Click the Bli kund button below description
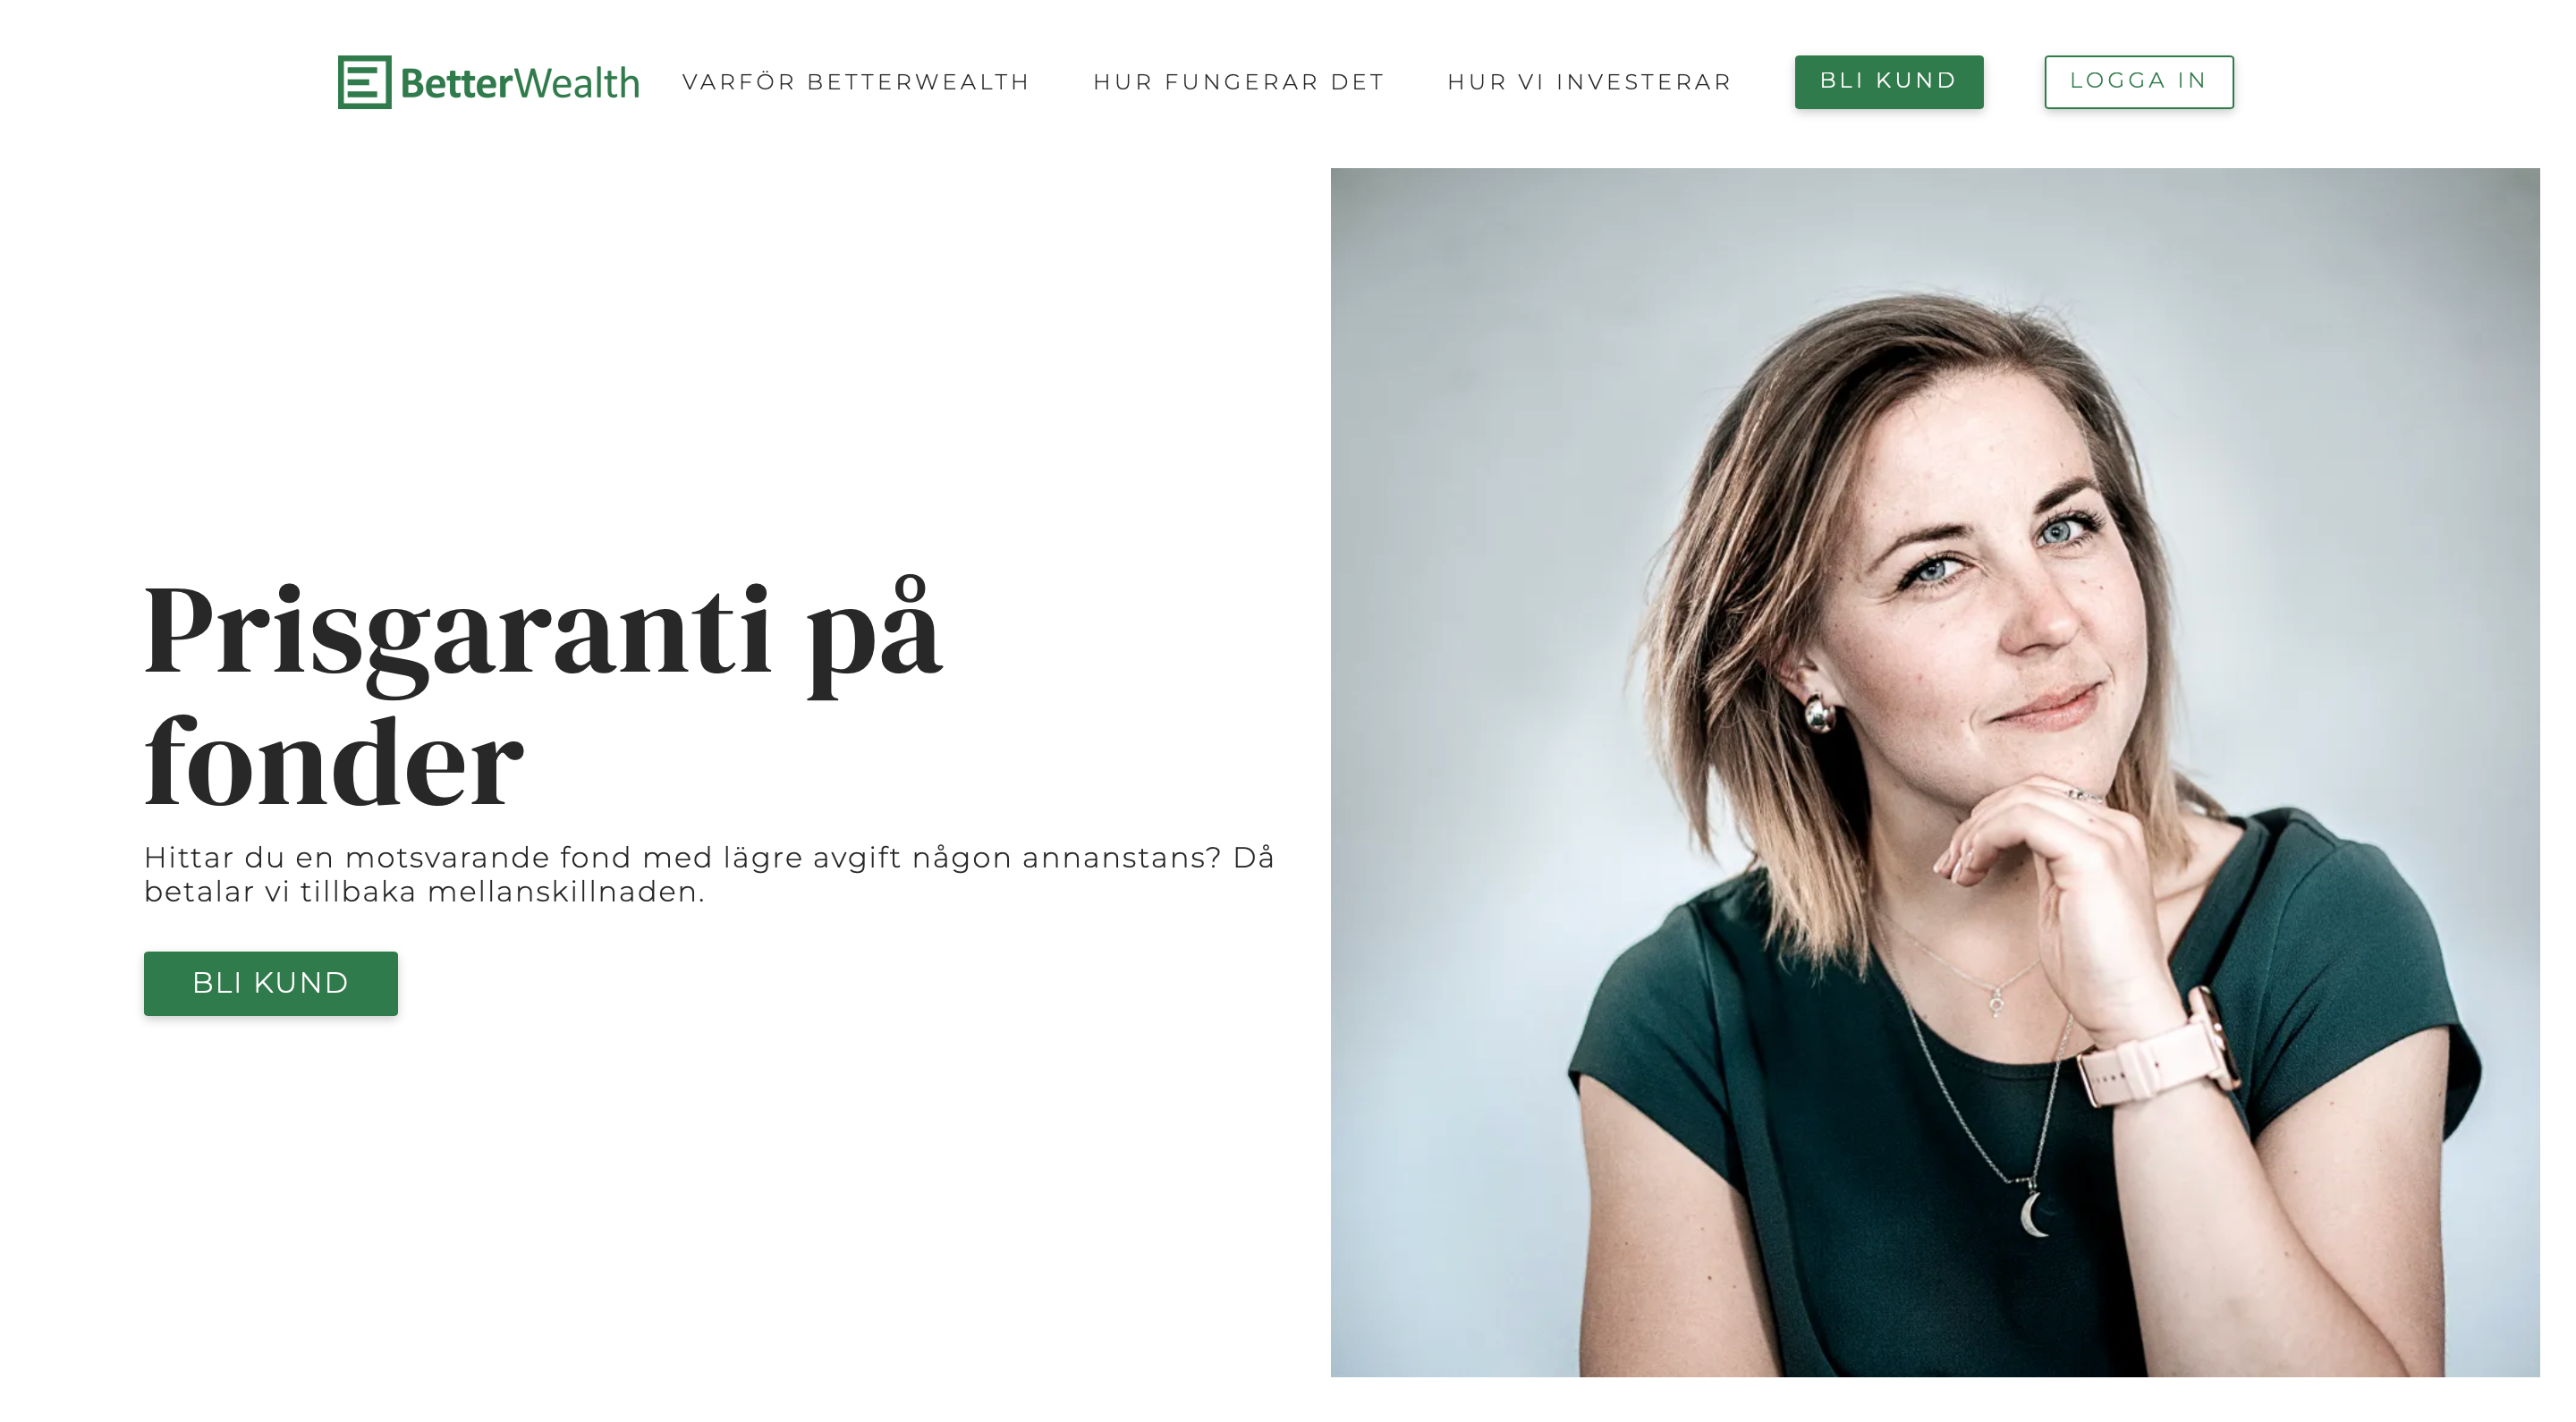Screen dimensions: 2576x1422 tap(271, 983)
